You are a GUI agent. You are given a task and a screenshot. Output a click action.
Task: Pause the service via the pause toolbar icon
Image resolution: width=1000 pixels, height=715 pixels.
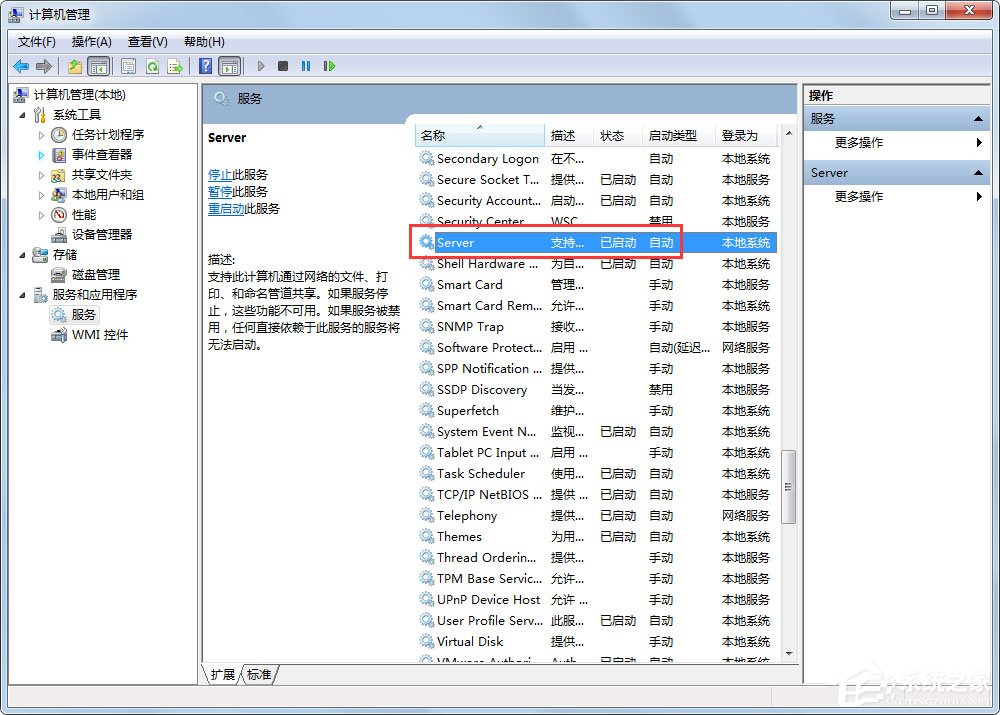pos(305,66)
